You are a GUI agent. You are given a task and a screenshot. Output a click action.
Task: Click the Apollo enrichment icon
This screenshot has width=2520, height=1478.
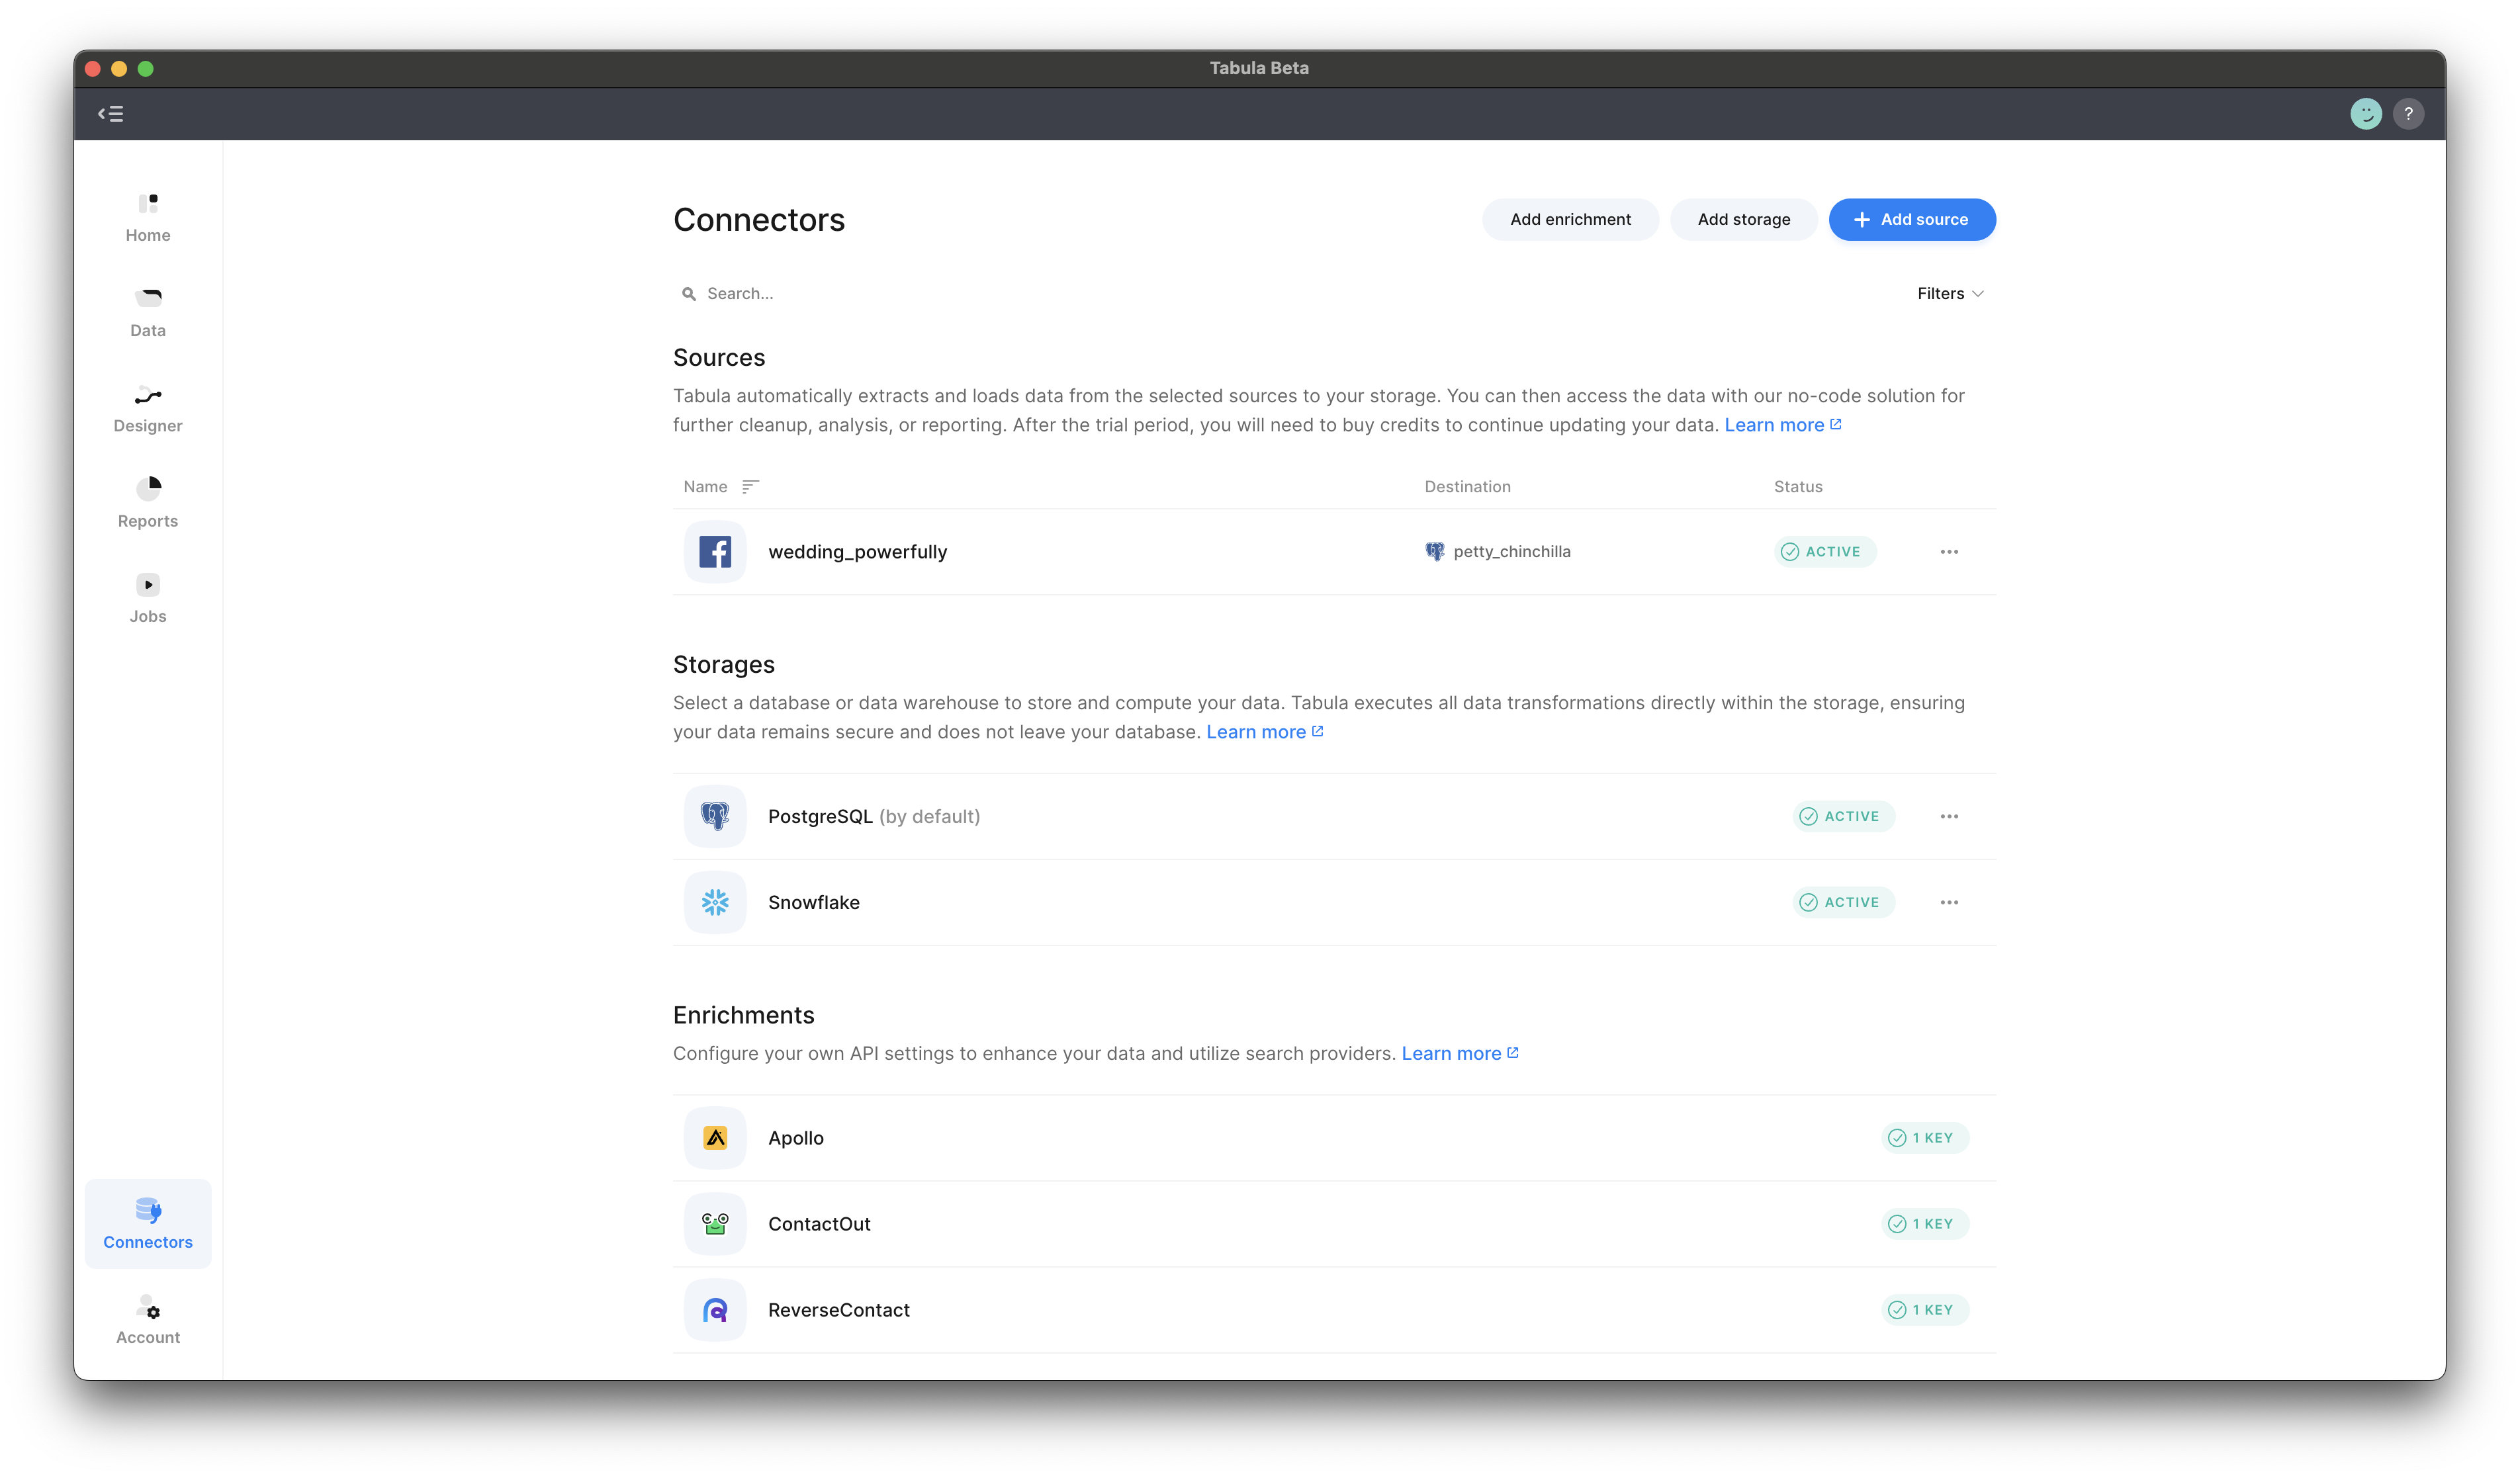pos(715,1138)
